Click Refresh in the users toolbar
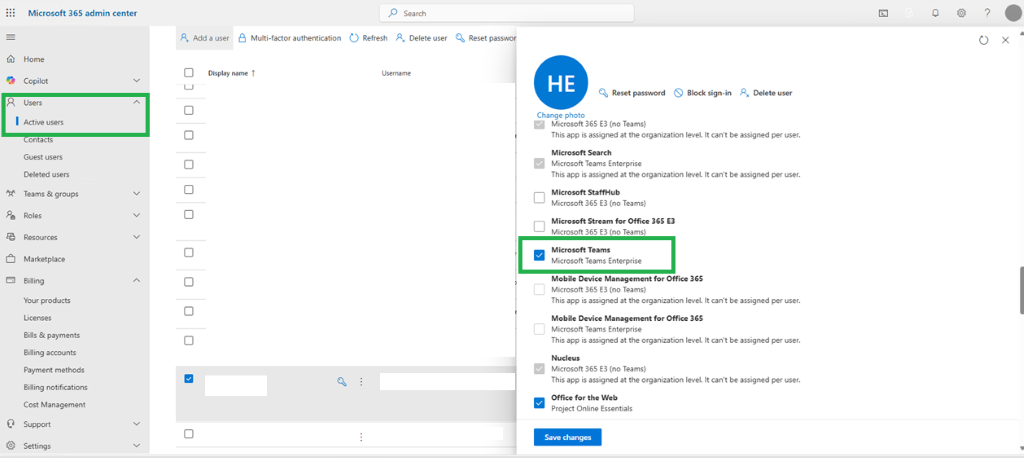 [x=369, y=38]
